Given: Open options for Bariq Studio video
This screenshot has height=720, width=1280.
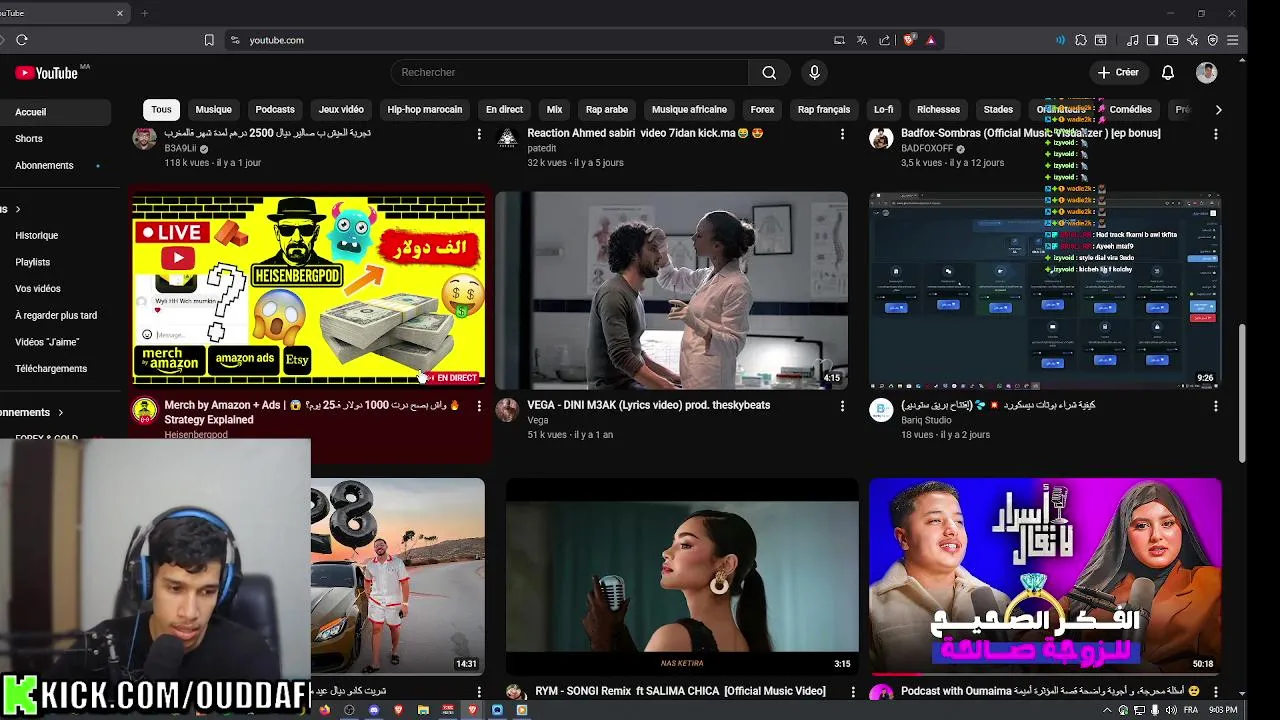Looking at the screenshot, I should (1216, 406).
